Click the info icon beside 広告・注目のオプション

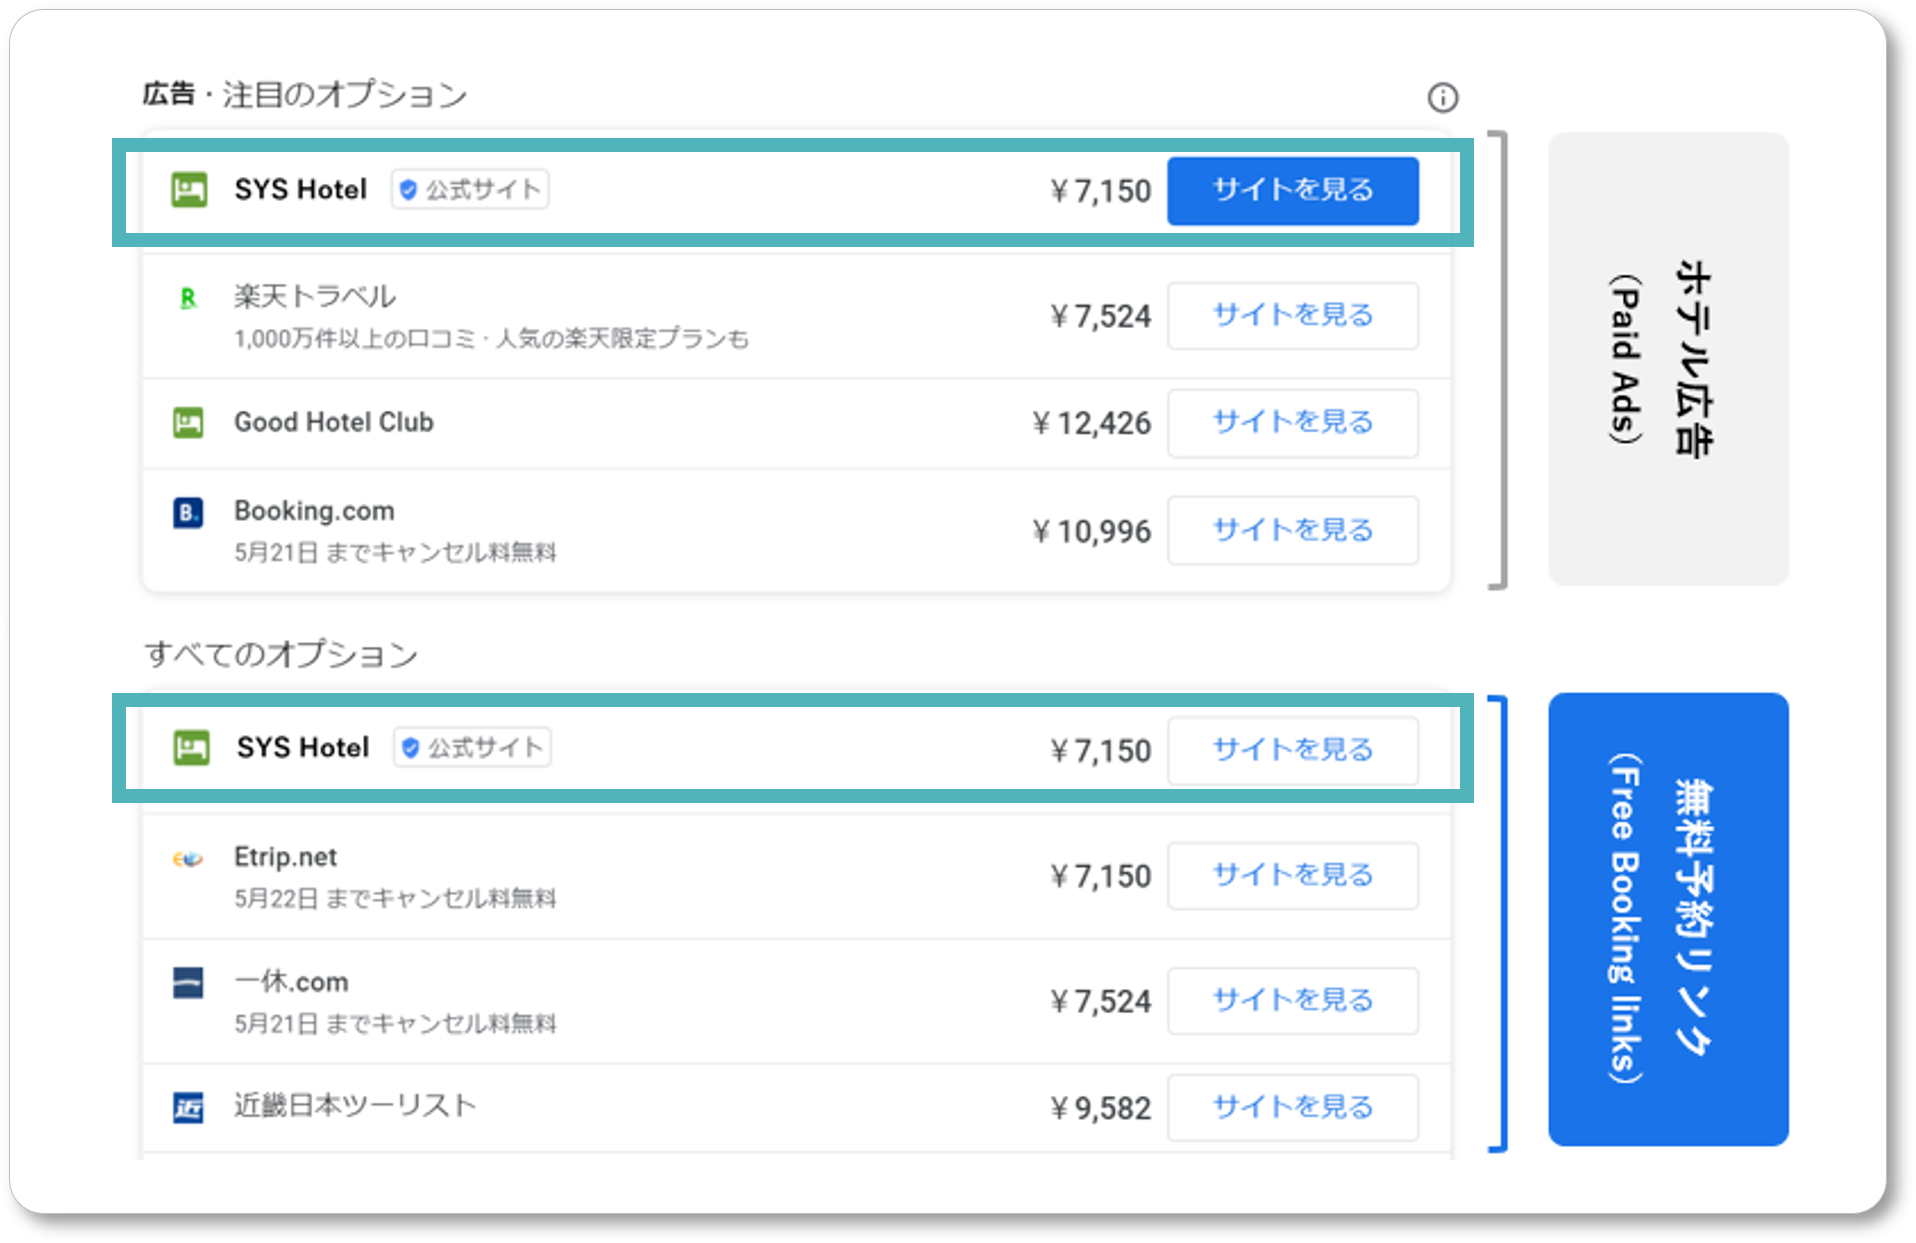pyautogui.click(x=1442, y=97)
